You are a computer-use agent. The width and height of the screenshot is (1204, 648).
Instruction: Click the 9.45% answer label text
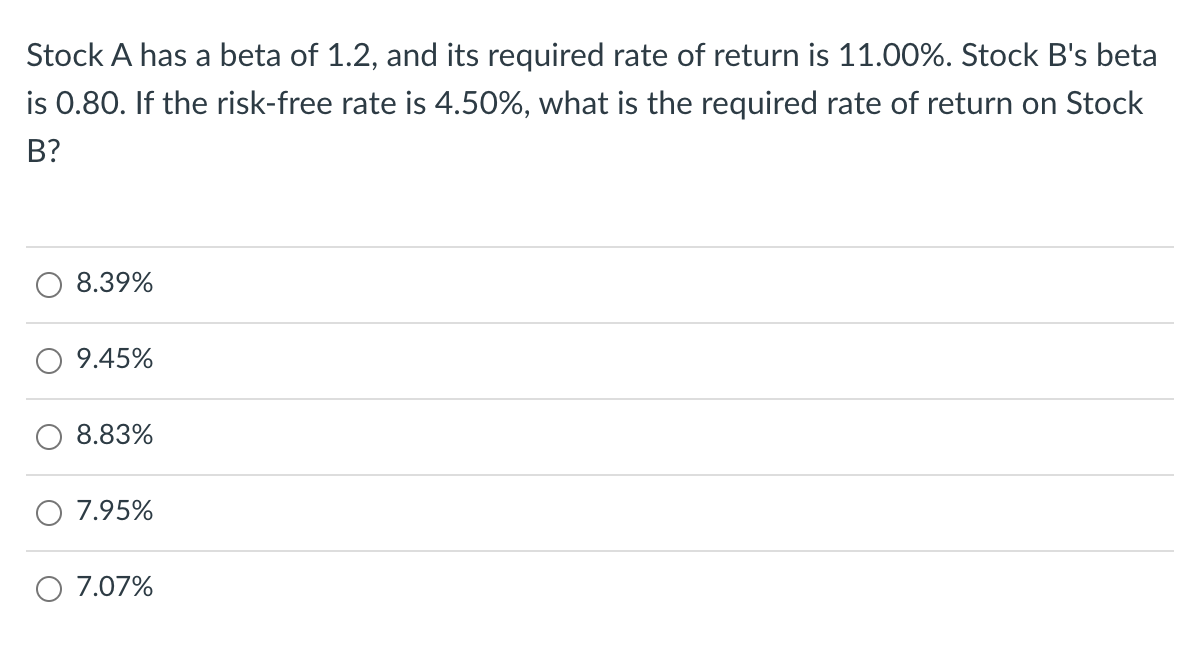115,361
